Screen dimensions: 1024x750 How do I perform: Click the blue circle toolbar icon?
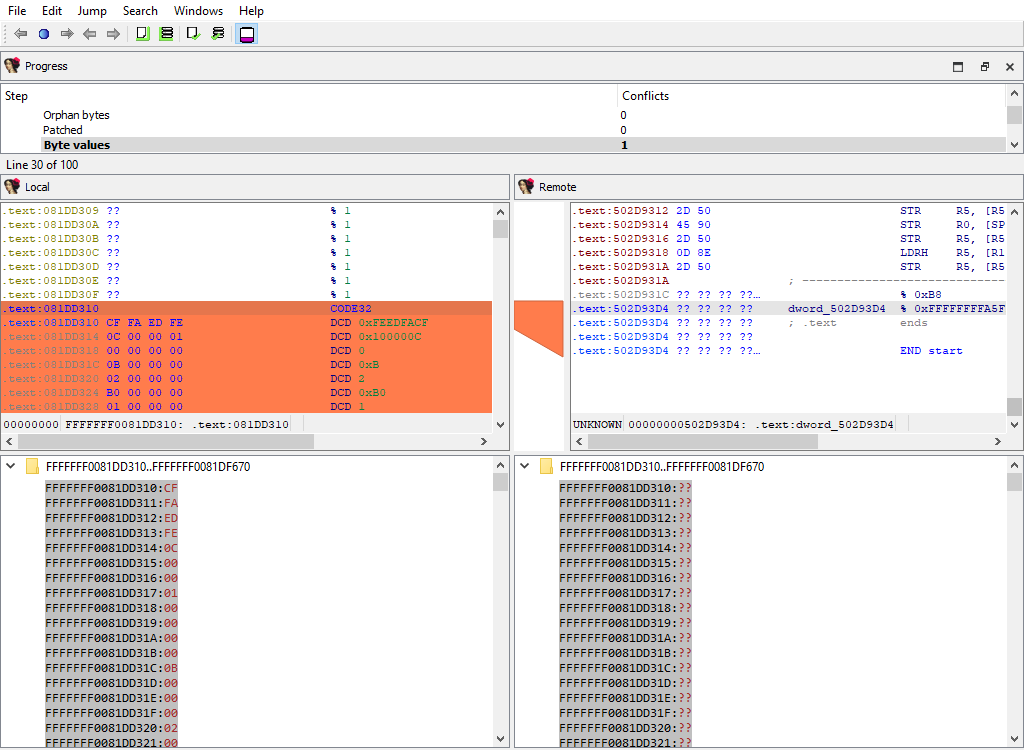tap(44, 34)
